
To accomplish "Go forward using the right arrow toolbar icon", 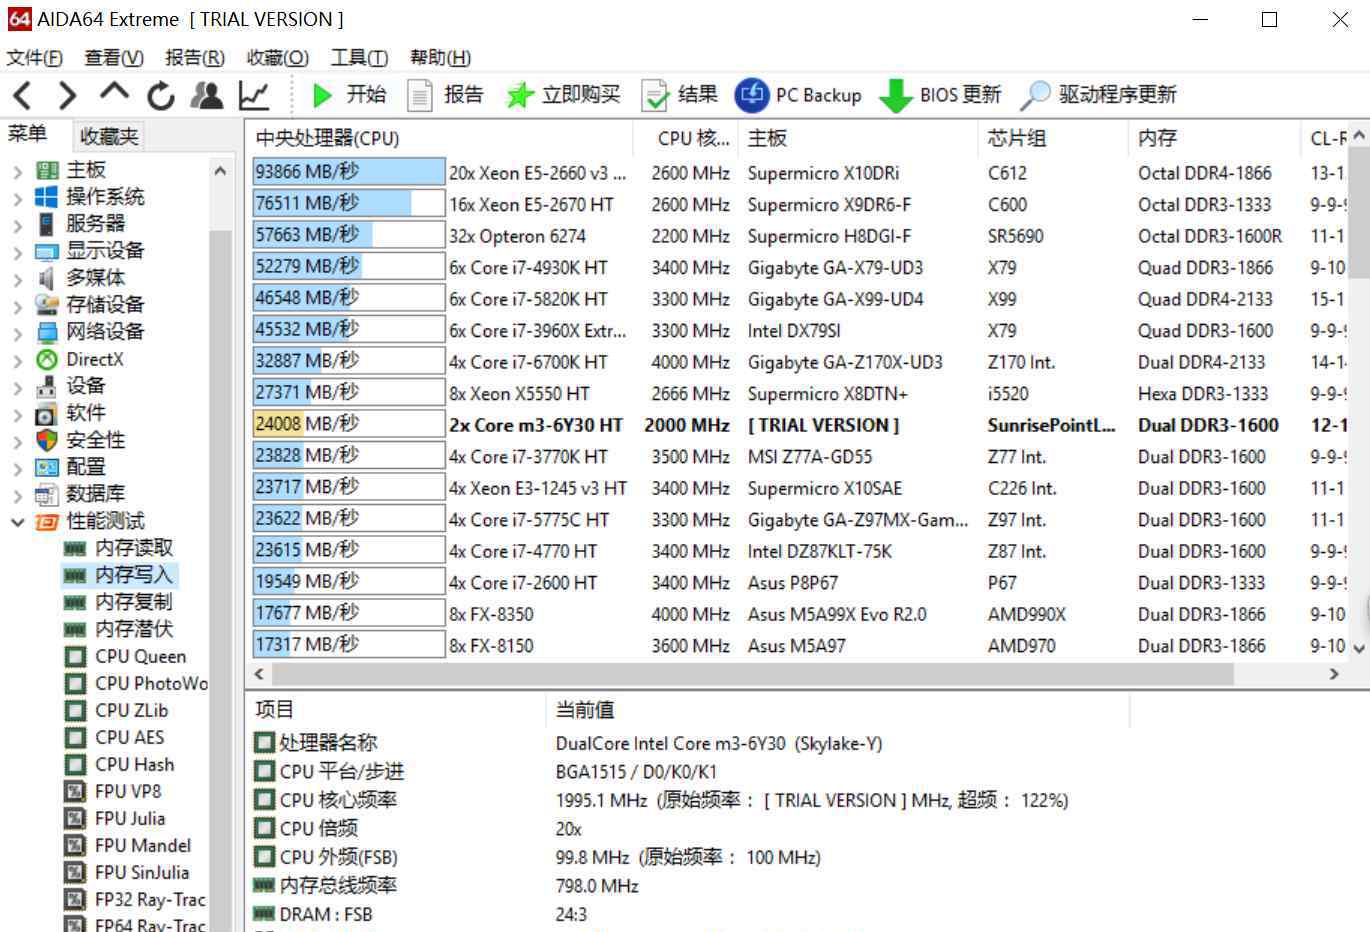I will click(67, 95).
